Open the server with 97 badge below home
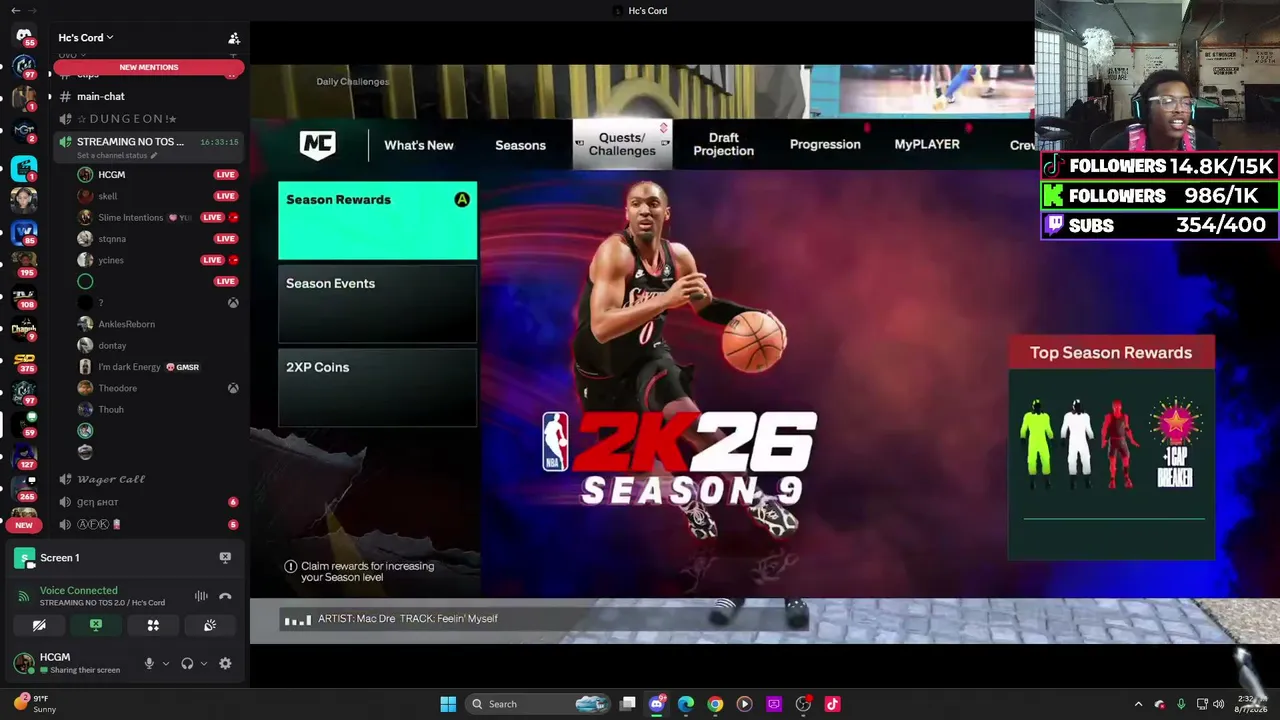Screen dimensions: 1280x720 pyautogui.click(x=24, y=67)
